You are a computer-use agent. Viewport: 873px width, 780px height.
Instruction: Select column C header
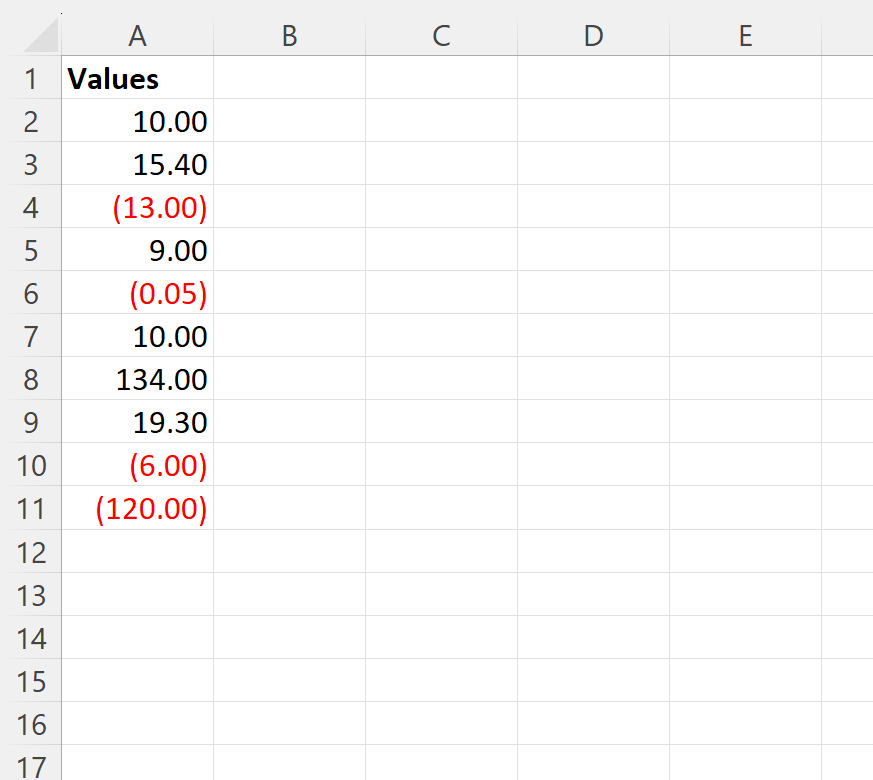(442, 36)
